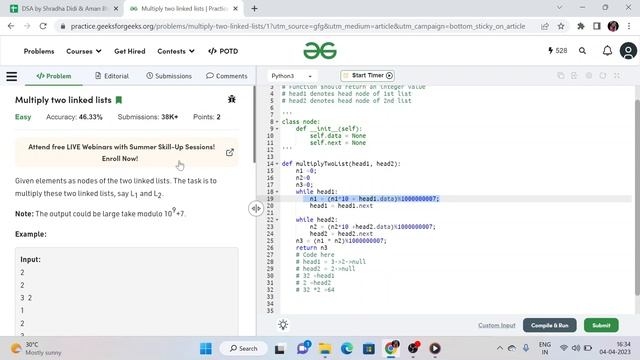Reload the page in the browser
640x360 pixels.
(43, 26)
